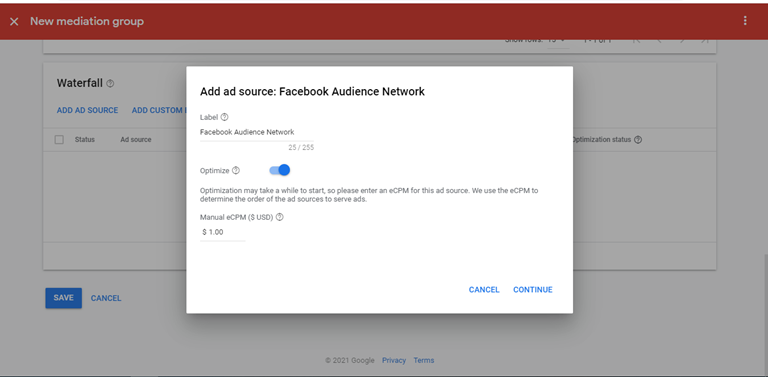
Task: Click the Waterfall section heading
Action: 79,83
